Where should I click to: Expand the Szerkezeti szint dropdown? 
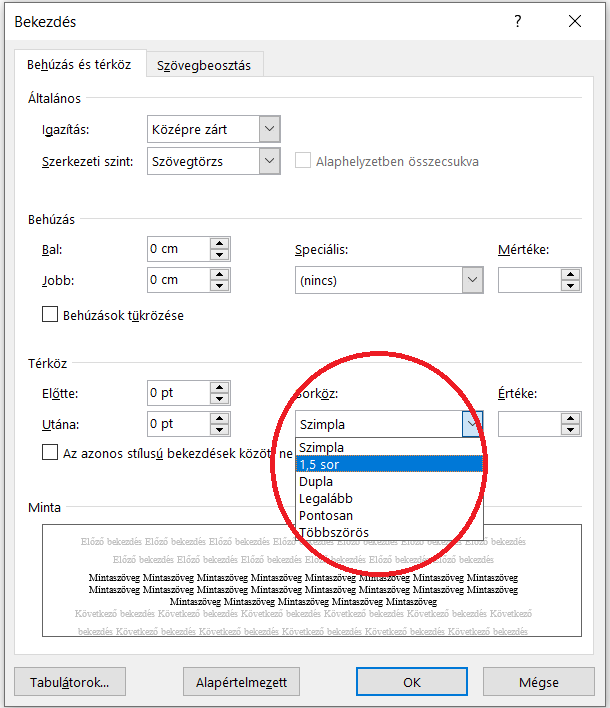[268, 161]
